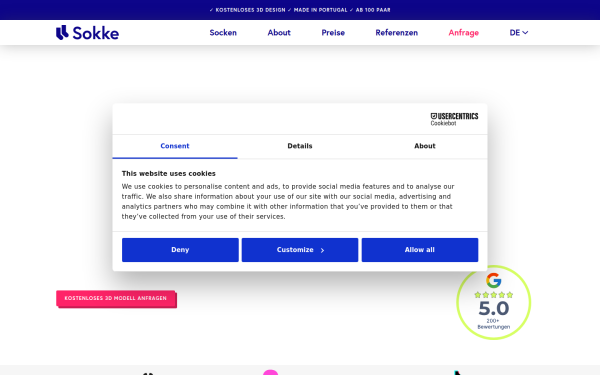Open the Referenzen navigation link
This screenshot has width=600, height=375.
click(x=396, y=33)
